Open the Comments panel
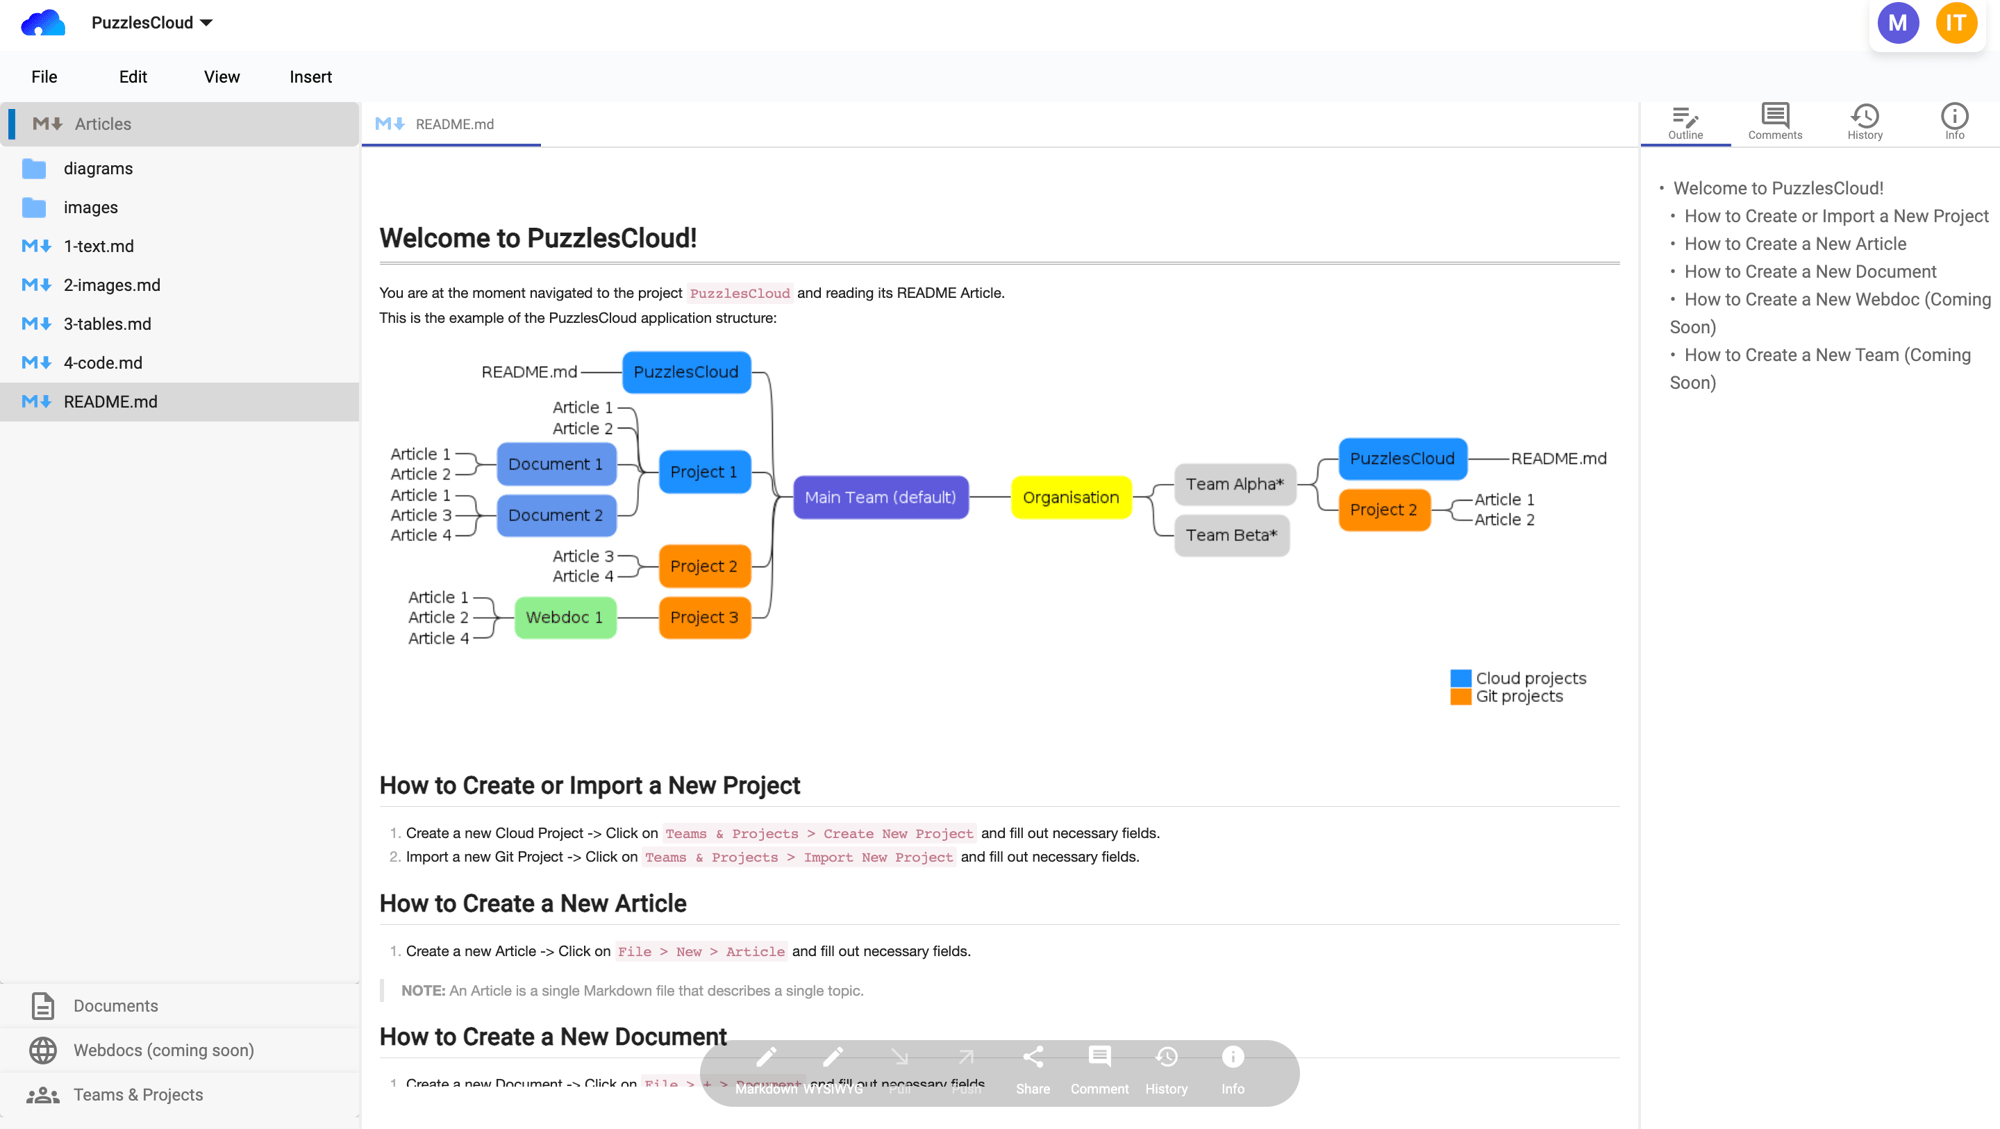Viewport: 2000px width, 1129px height. point(1775,121)
